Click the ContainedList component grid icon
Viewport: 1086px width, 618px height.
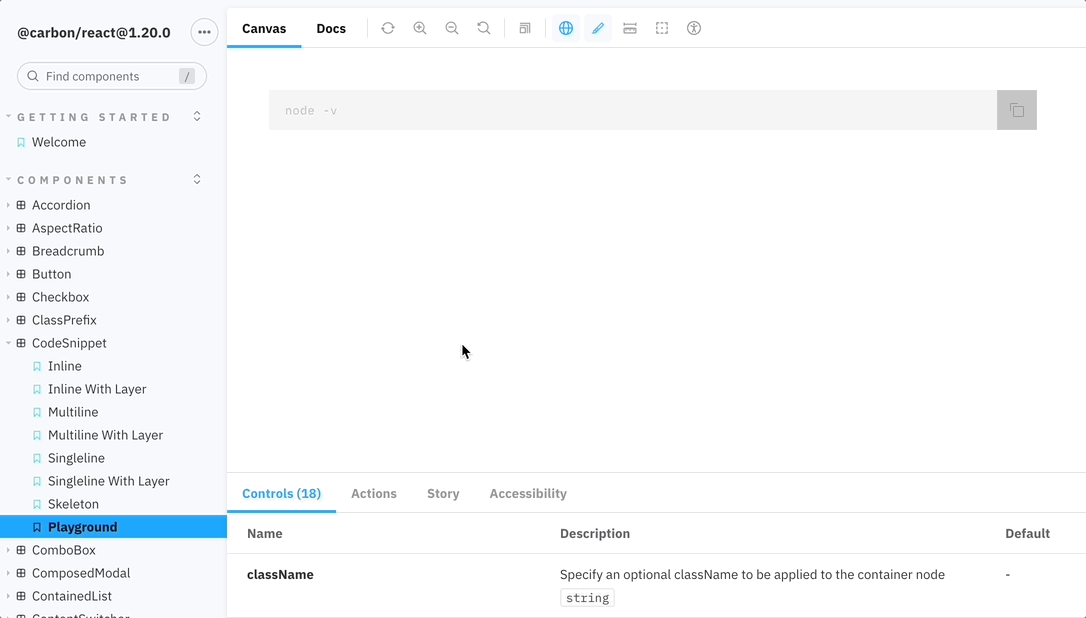click(21, 596)
